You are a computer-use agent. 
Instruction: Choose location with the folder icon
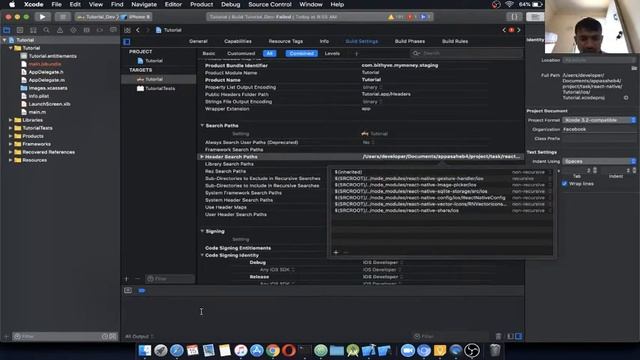tap(634, 68)
